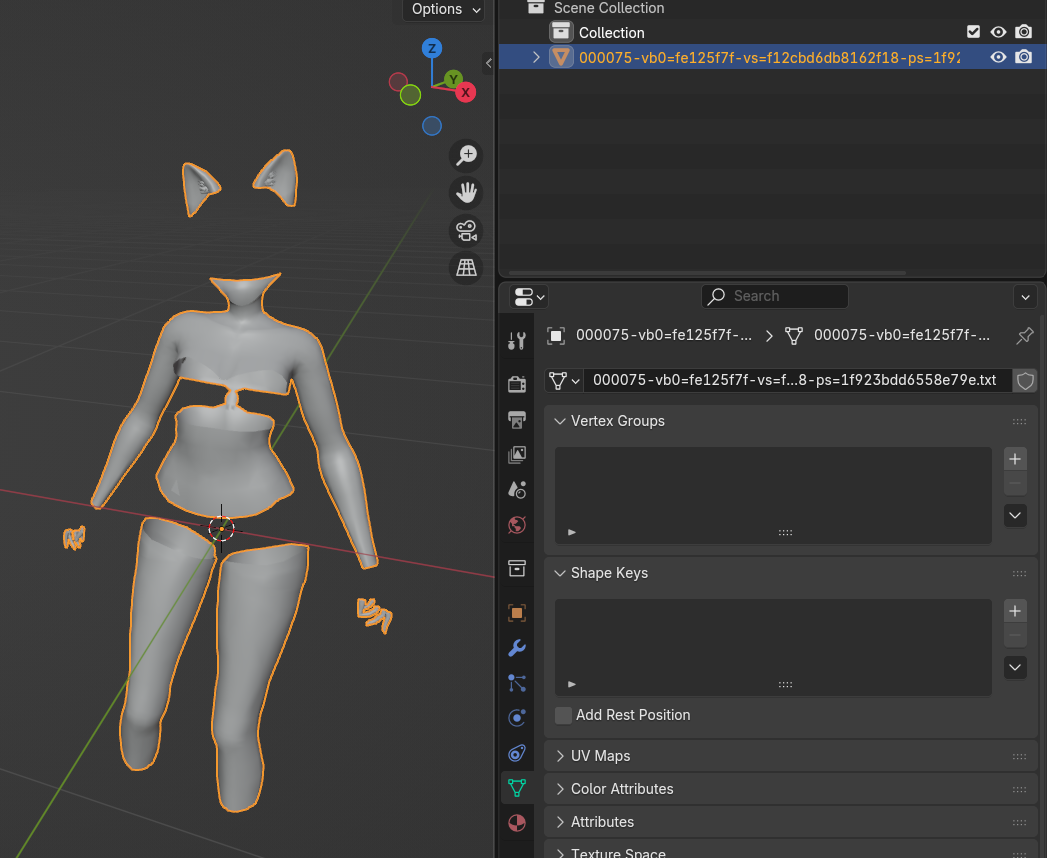Screen dimensions: 1047x858
Task: Open the viewport Options dropdown
Action: (443, 9)
